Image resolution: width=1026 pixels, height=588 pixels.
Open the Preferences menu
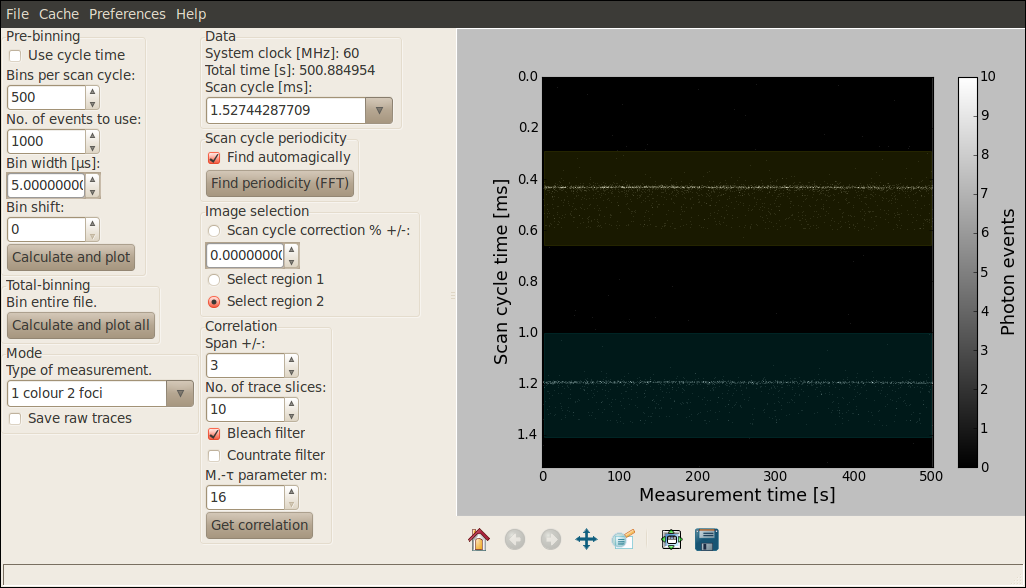pyautogui.click(x=127, y=14)
